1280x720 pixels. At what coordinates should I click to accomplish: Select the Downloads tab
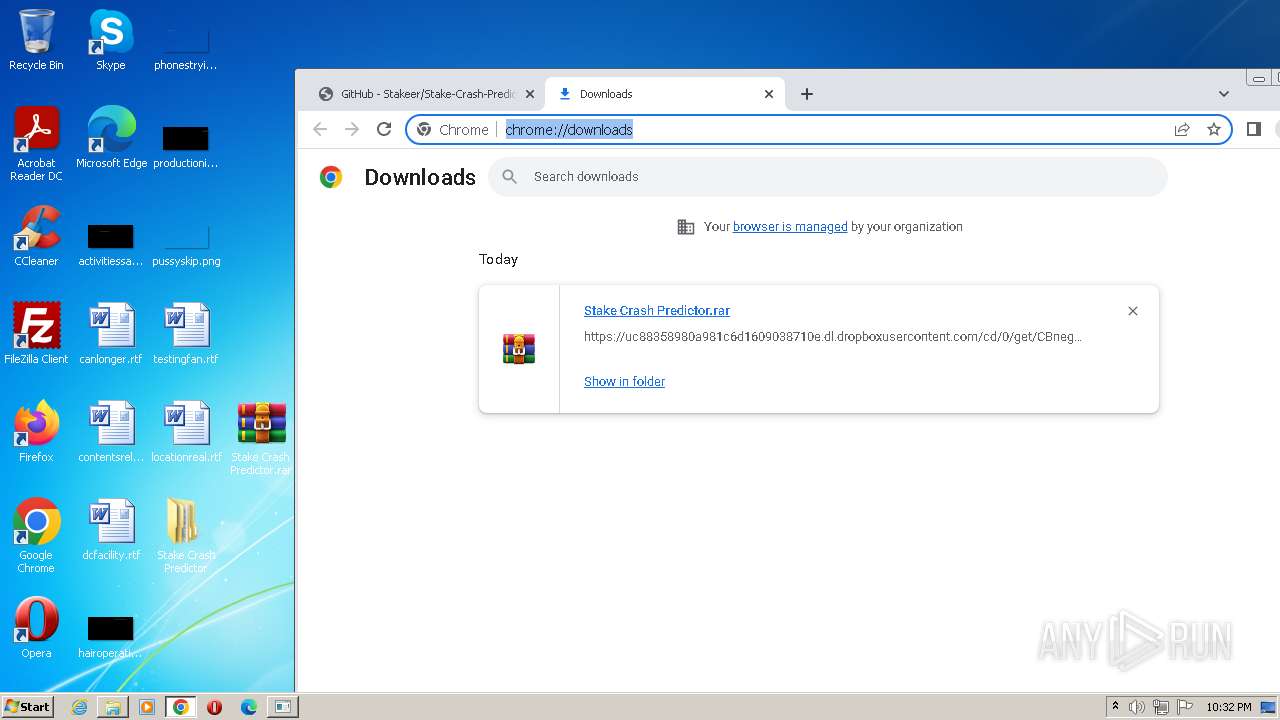(665, 94)
